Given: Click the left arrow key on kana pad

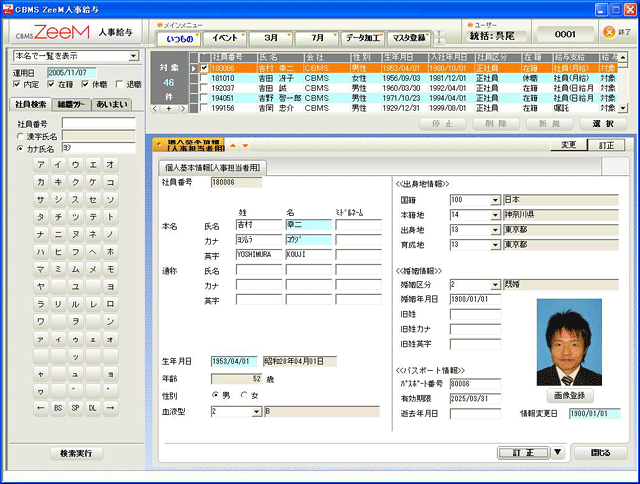Looking at the screenshot, I should click(x=41, y=408).
